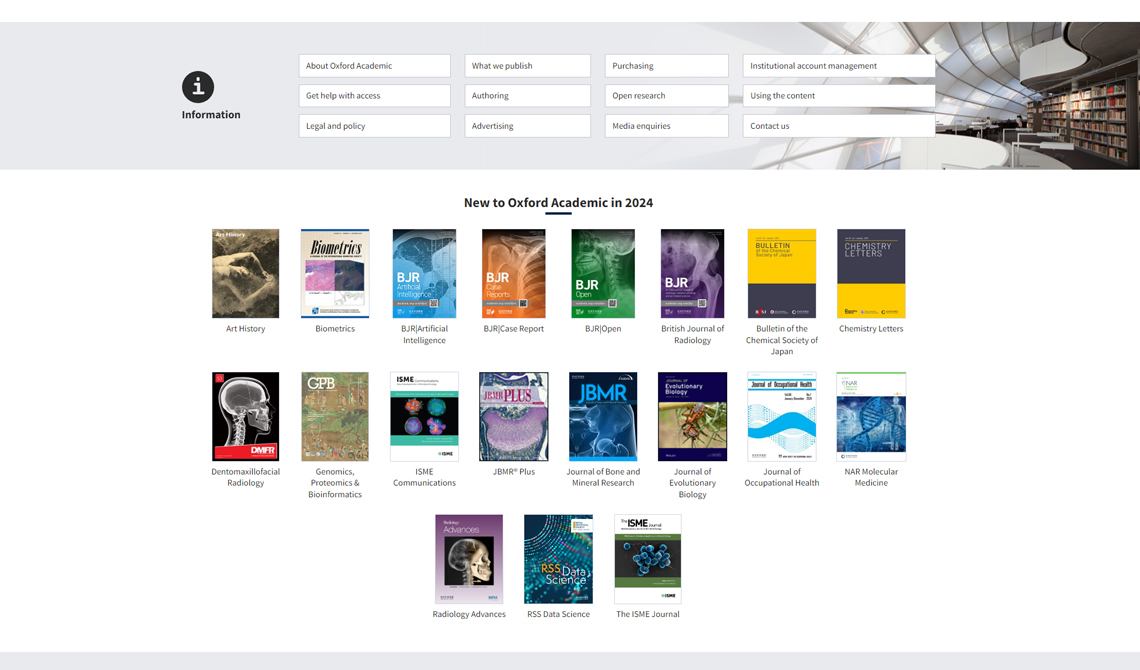The height and width of the screenshot is (670, 1140).
Task: Open the Open research link
Action: tap(667, 95)
